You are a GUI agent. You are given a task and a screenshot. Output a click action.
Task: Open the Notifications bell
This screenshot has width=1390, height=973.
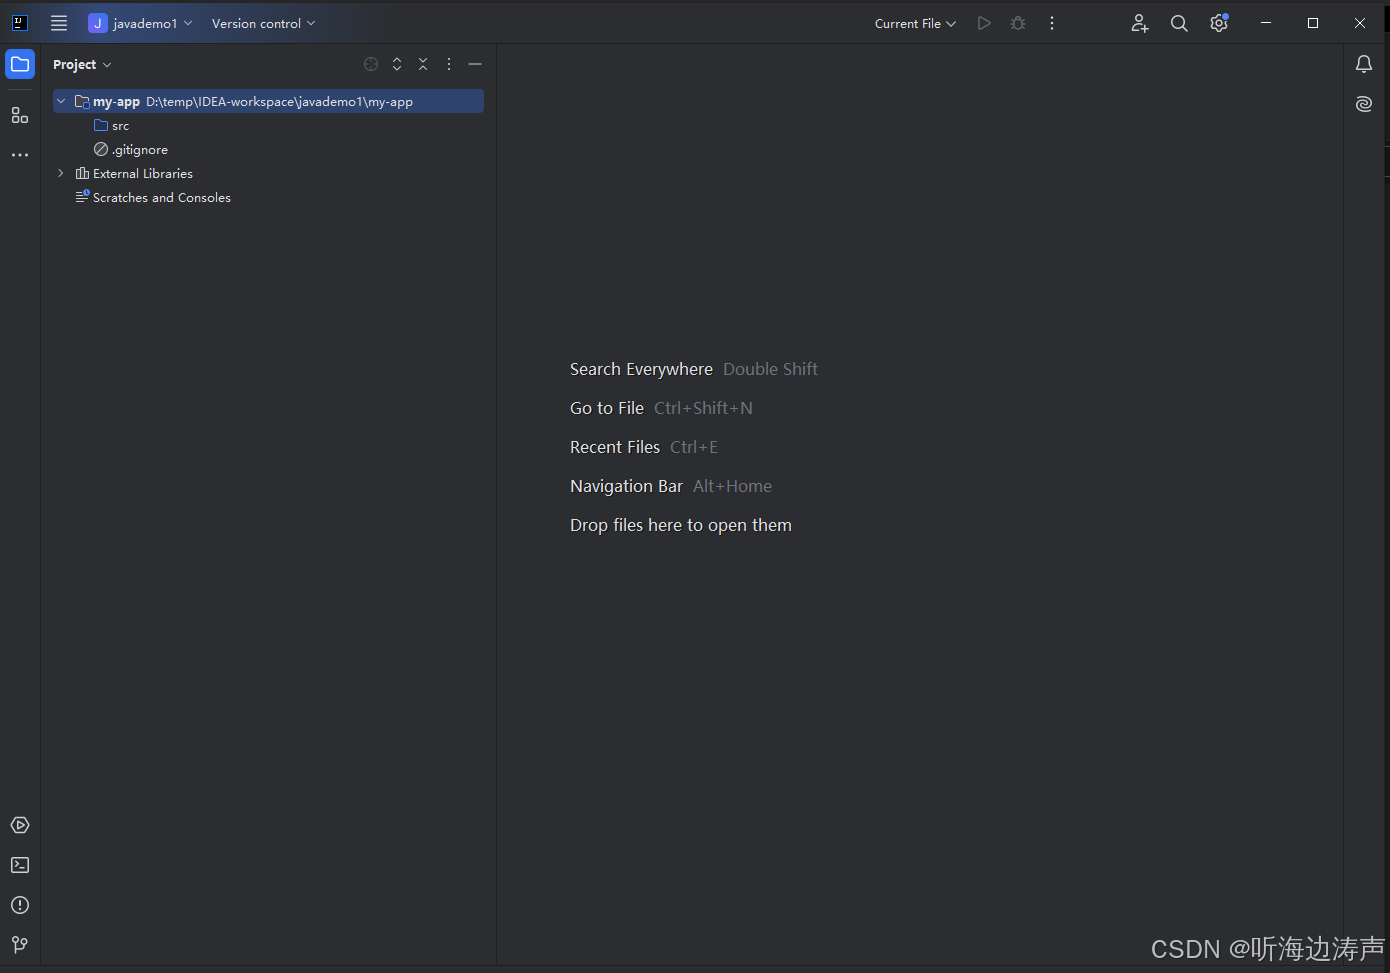[x=1364, y=64]
